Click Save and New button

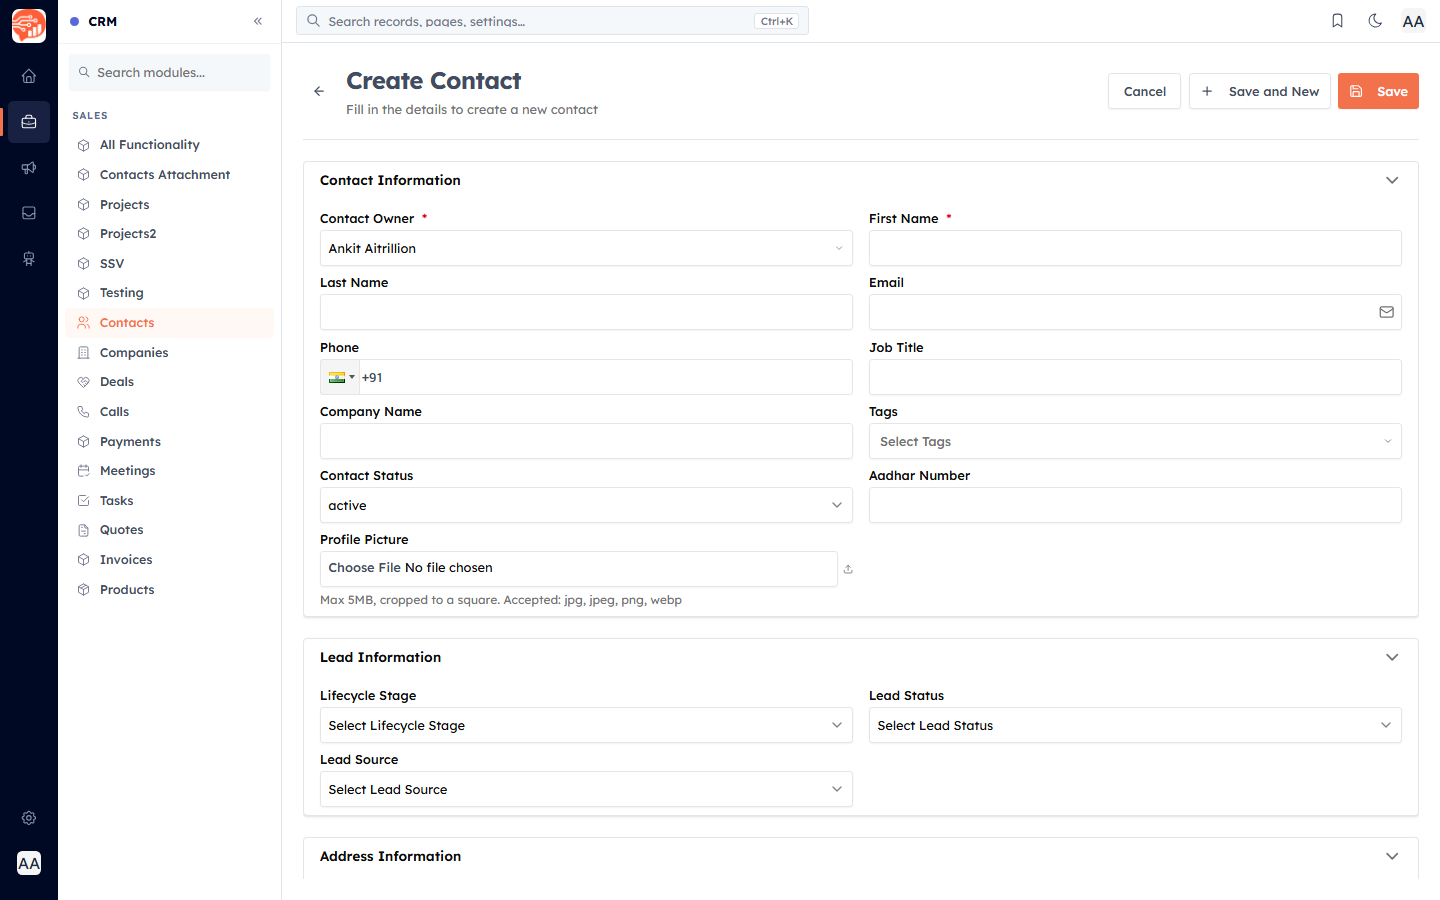(x=1260, y=91)
